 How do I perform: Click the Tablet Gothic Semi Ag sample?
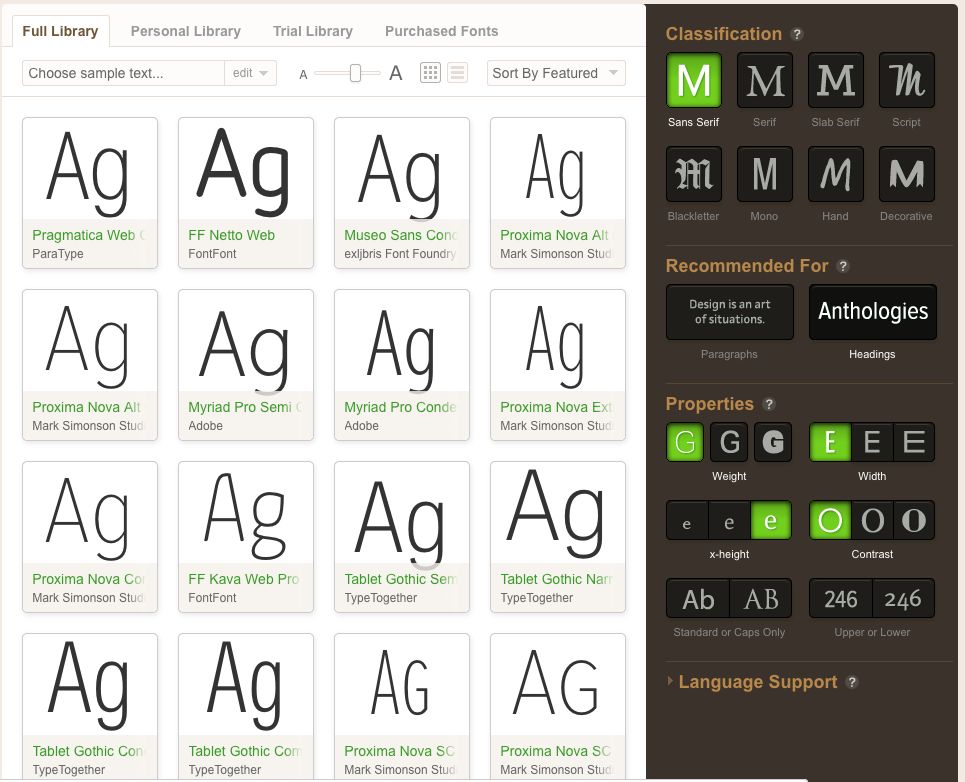coord(399,523)
